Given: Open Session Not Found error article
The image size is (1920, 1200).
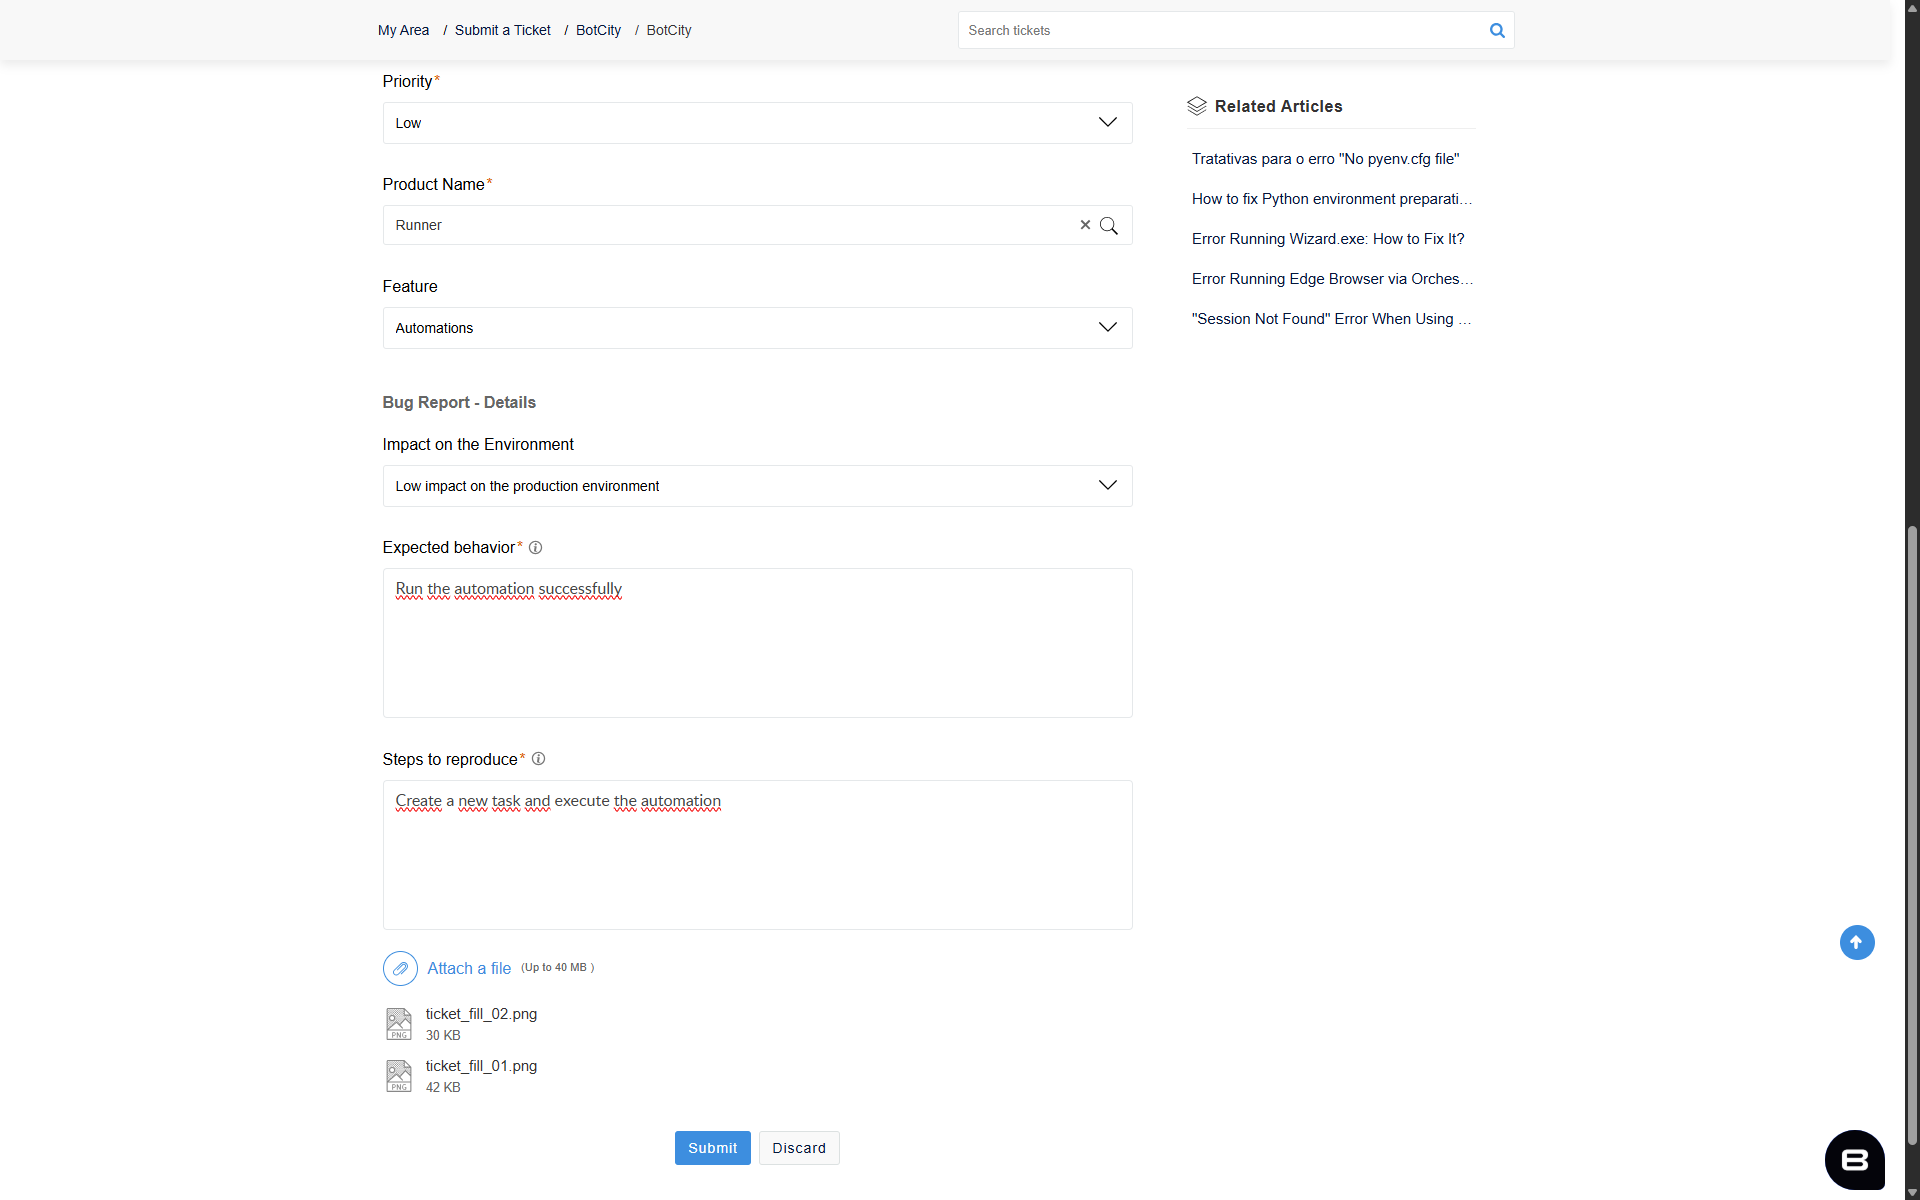Looking at the screenshot, I should pyautogui.click(x=1331, y=319).
